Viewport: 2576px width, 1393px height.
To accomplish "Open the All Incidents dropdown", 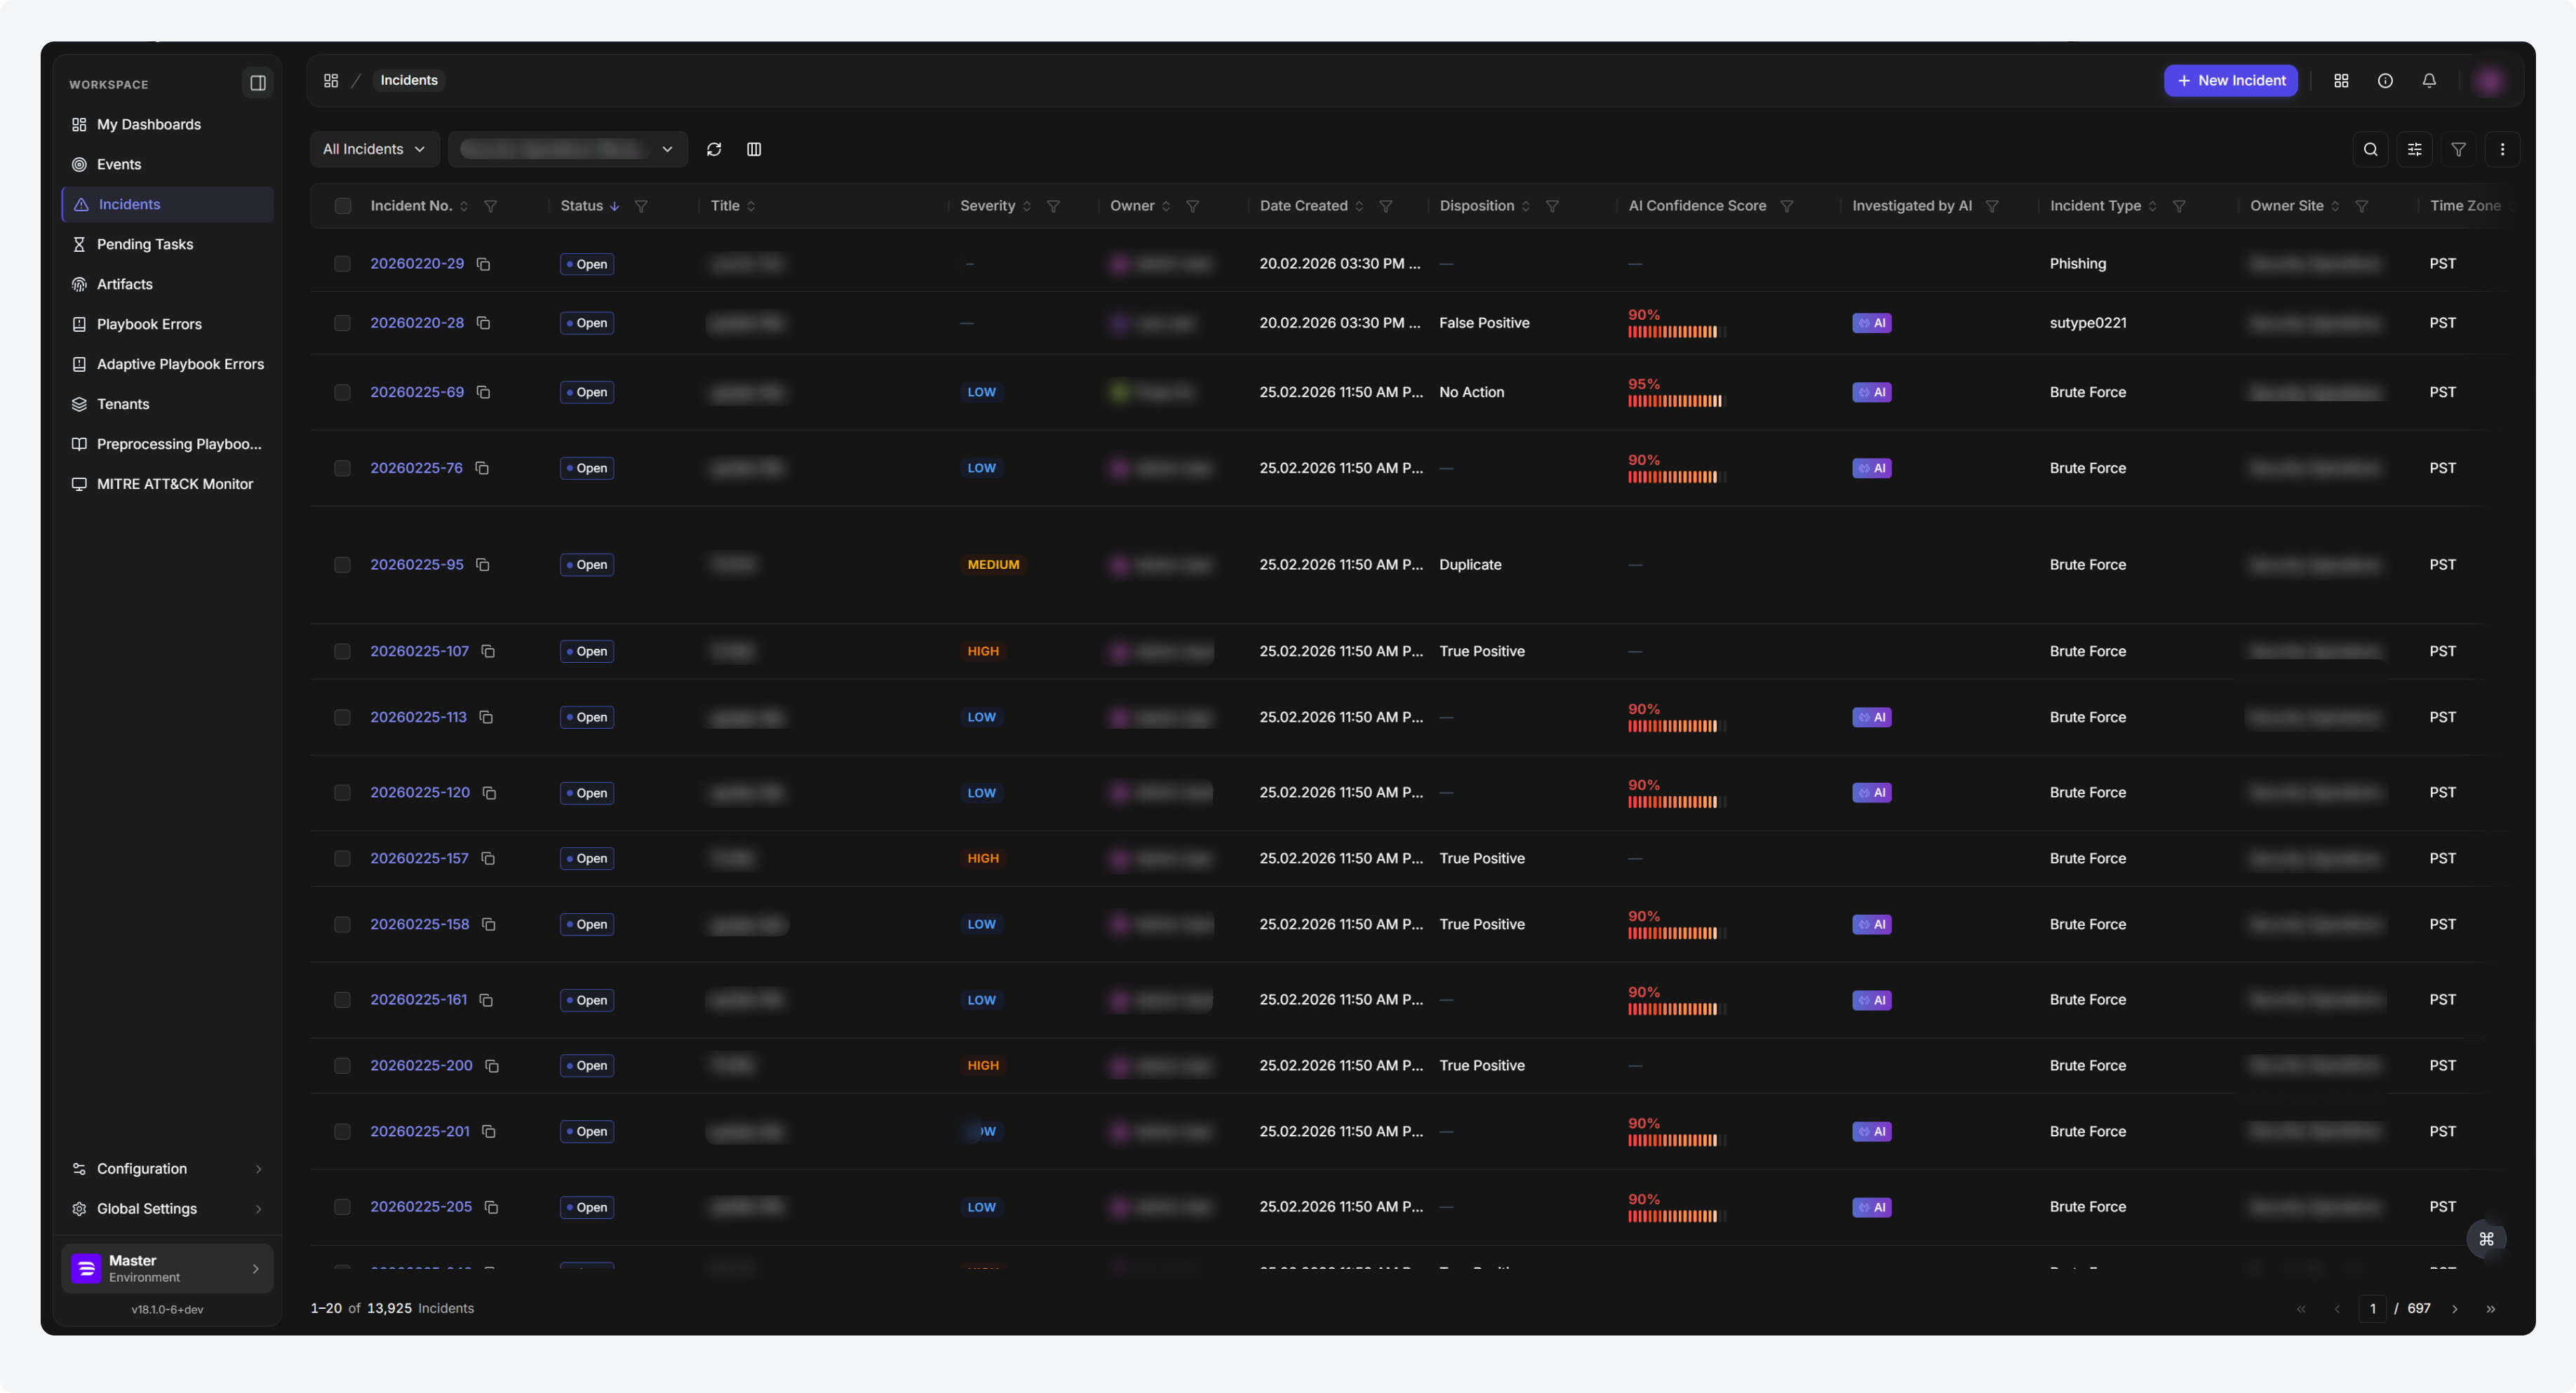I will coord(374,149).
